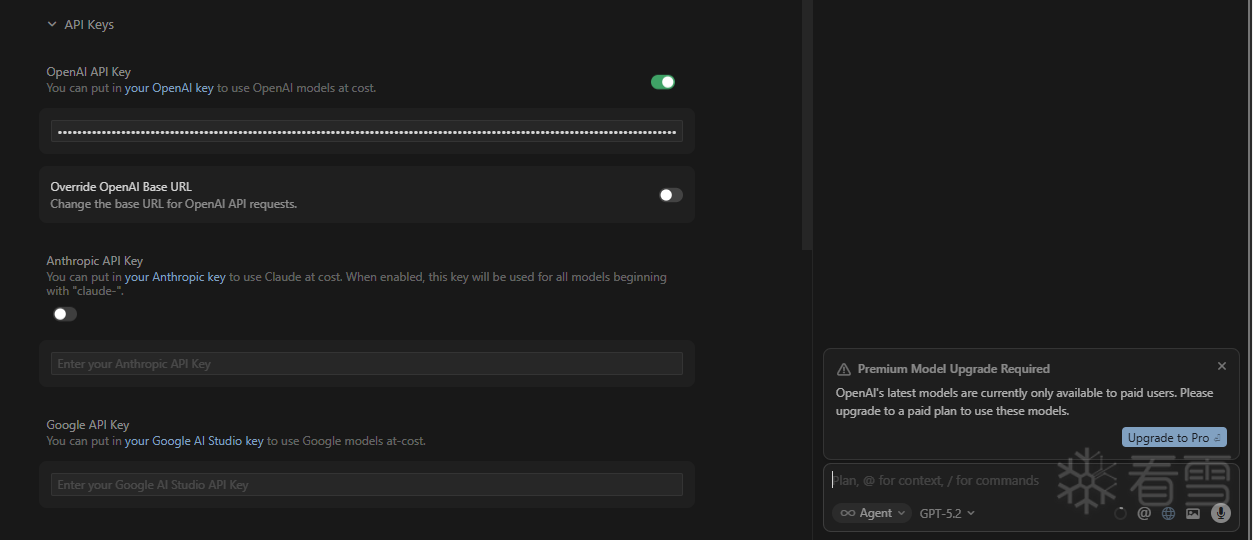Turn on the Anthropic API Key toggle
Image resolution: width=1254 pixels, height=540 pixels.
pos(65,314)
